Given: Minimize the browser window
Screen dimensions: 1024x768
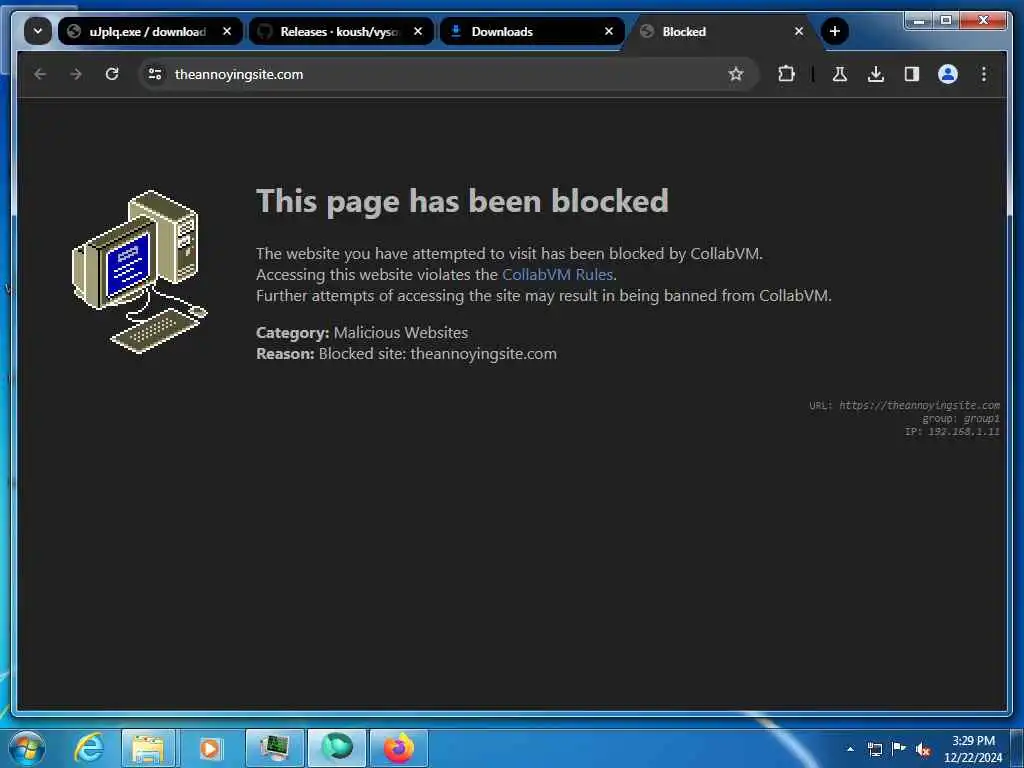Looking at the screenshot, I should pyautogui.click(x=919, y=20).
